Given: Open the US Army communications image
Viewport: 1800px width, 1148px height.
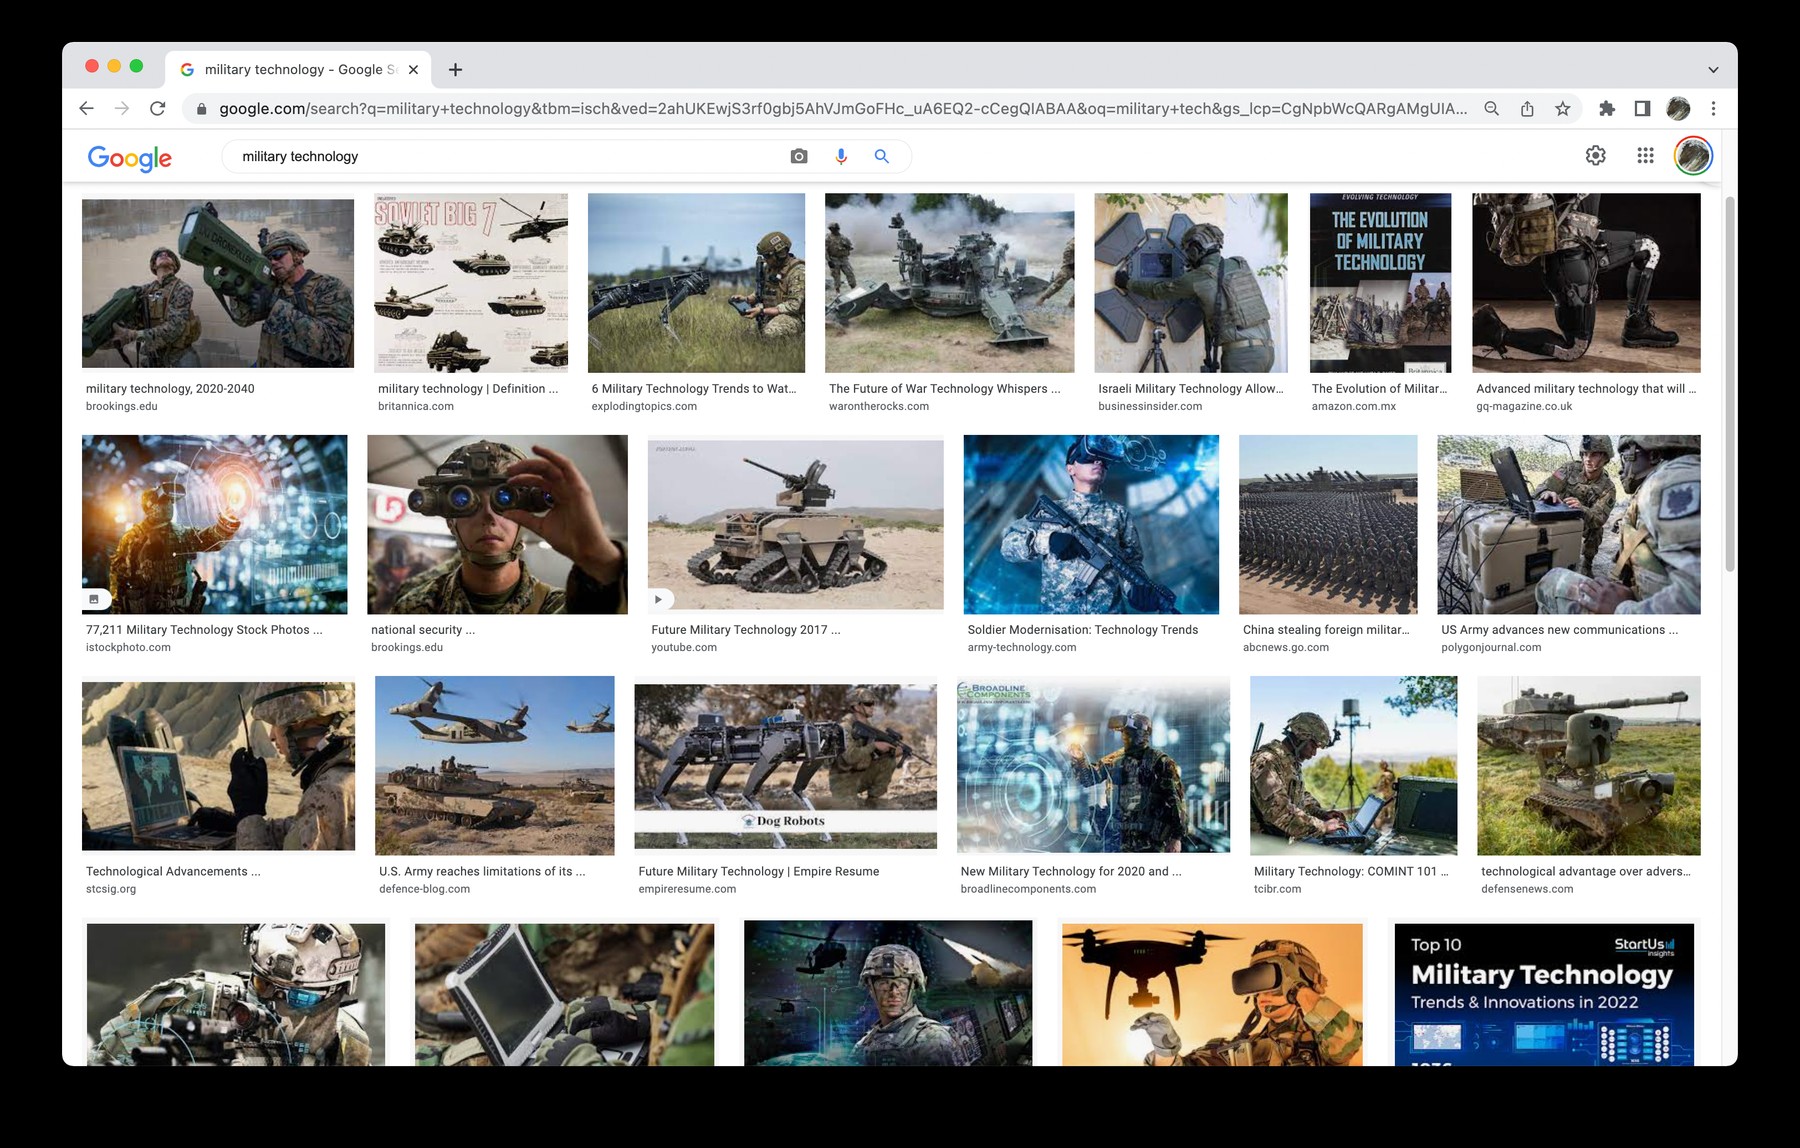Looking at the screenshot, I should click(1568, 524).
